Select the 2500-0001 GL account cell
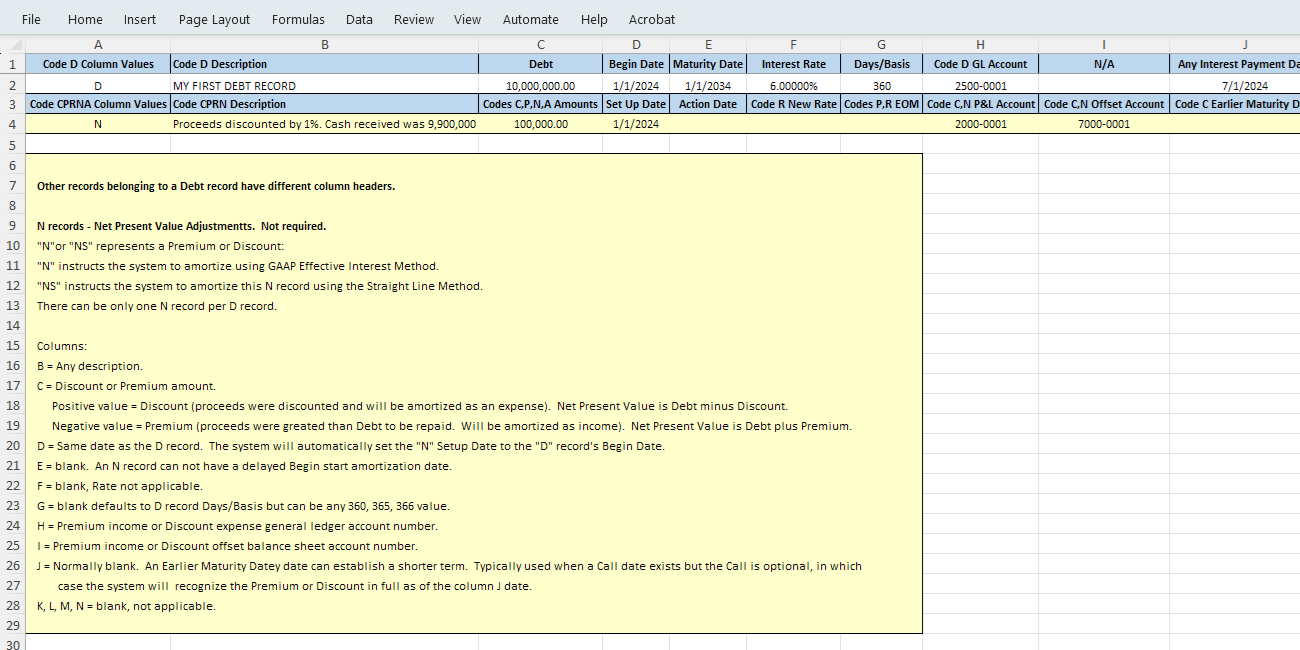Image resolution: width=1300 pixels, height=650 pixels. point(980,85)
